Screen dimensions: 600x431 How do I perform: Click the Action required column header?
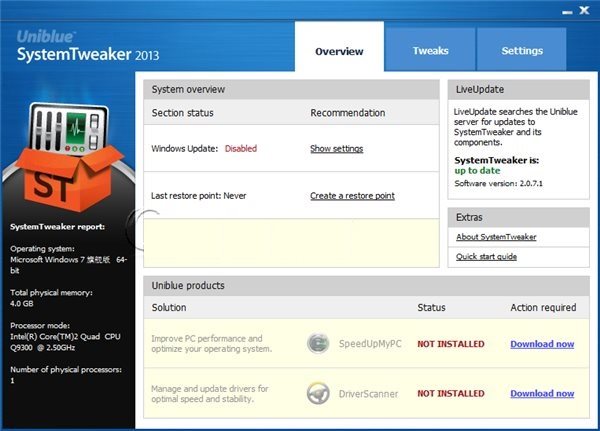pos(543,307)
